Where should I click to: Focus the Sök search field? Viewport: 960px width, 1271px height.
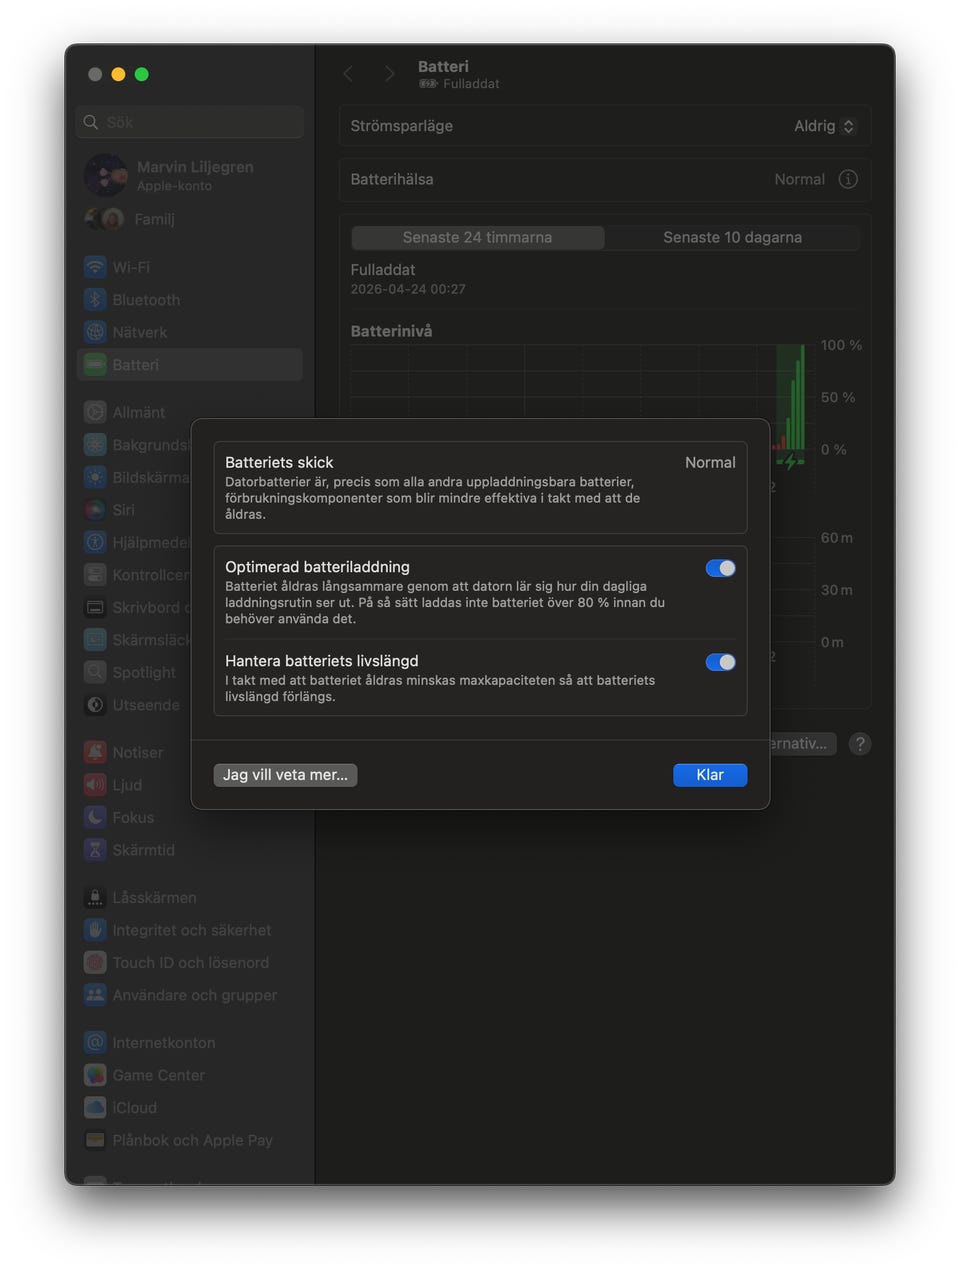pyautogui.click(x=190, y=122)
